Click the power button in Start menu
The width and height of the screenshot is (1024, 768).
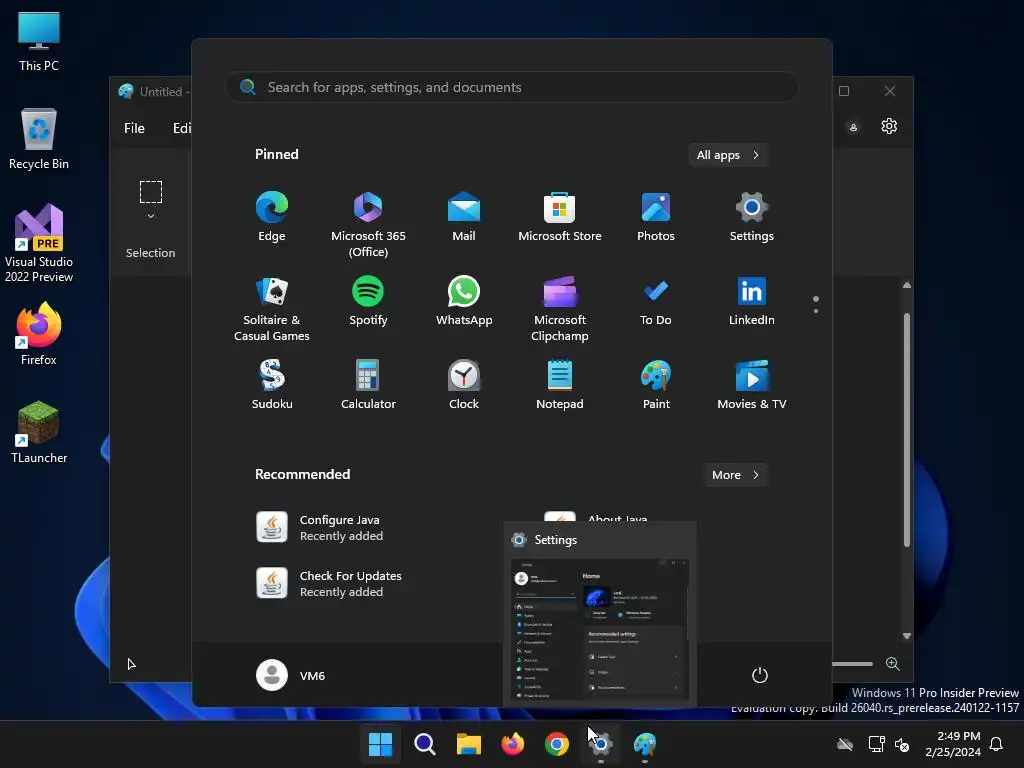[760, 675]
